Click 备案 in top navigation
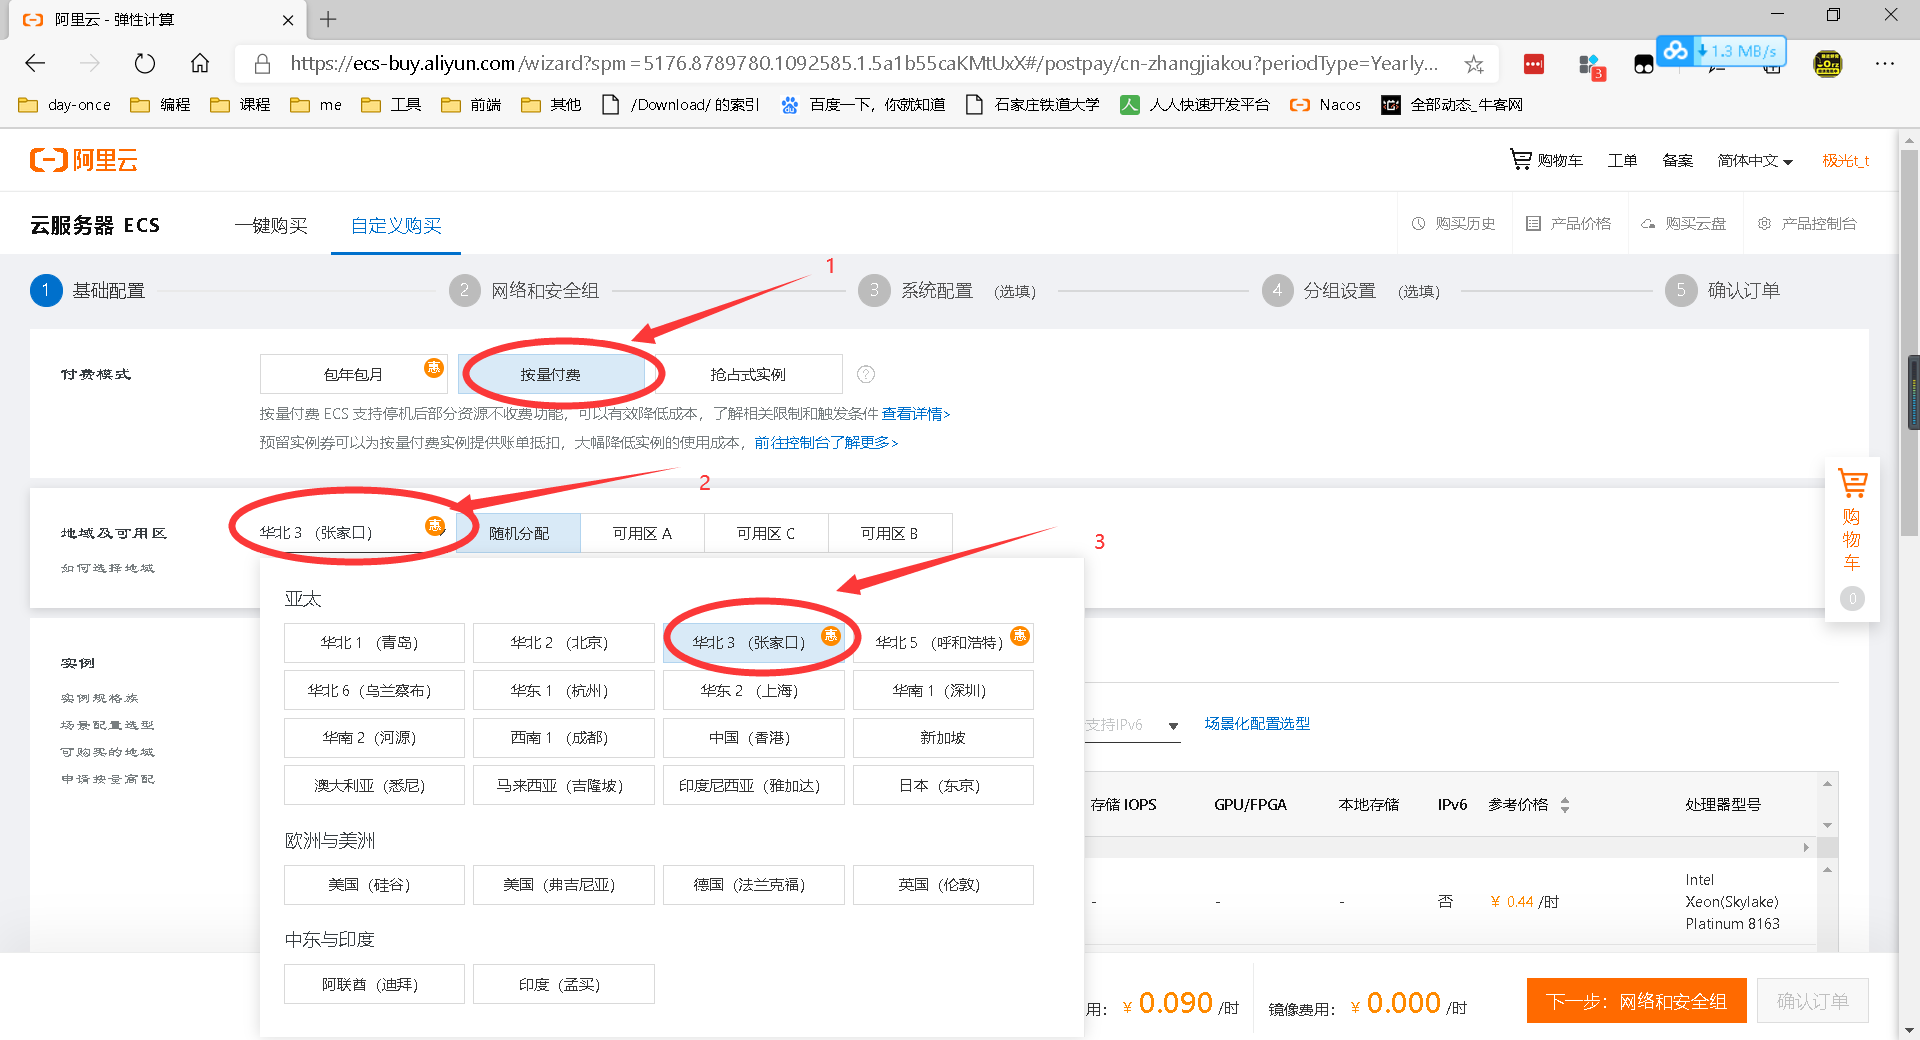Image resolution: width=1920 pixels, height=1040 pixels. (x=1677, y=160)
